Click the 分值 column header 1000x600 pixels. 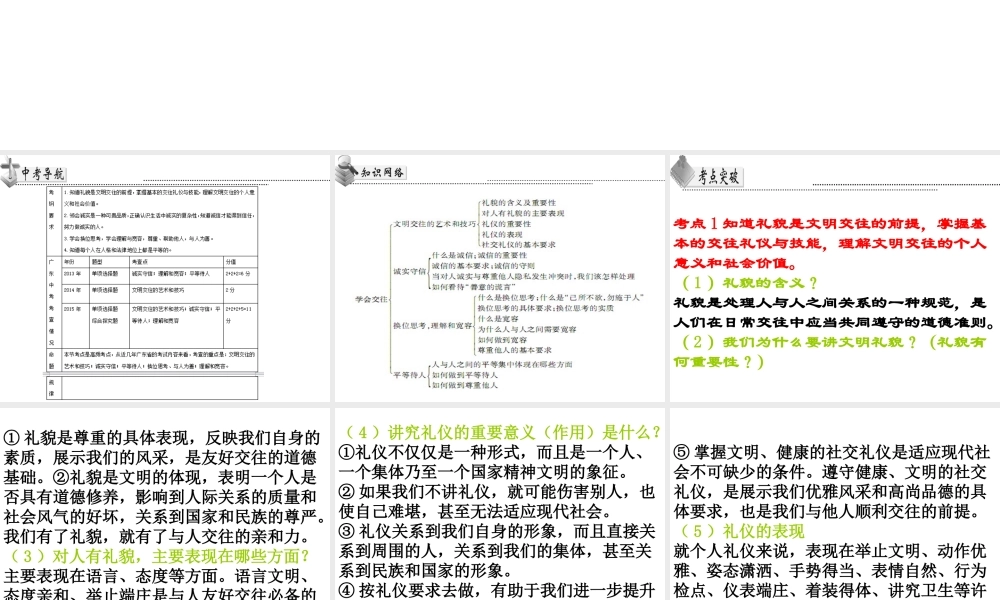point(240,262)
